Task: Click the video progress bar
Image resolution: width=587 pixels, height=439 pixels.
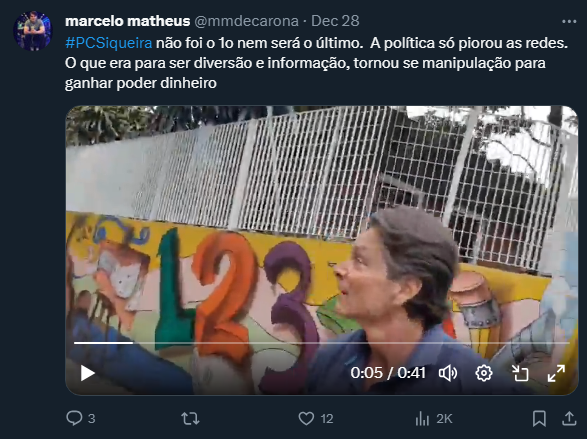Action: 322,342
